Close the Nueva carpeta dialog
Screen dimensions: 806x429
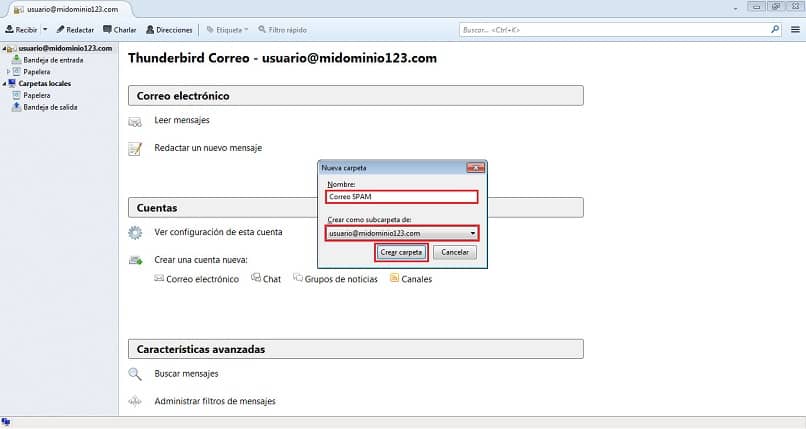(475, 168)
